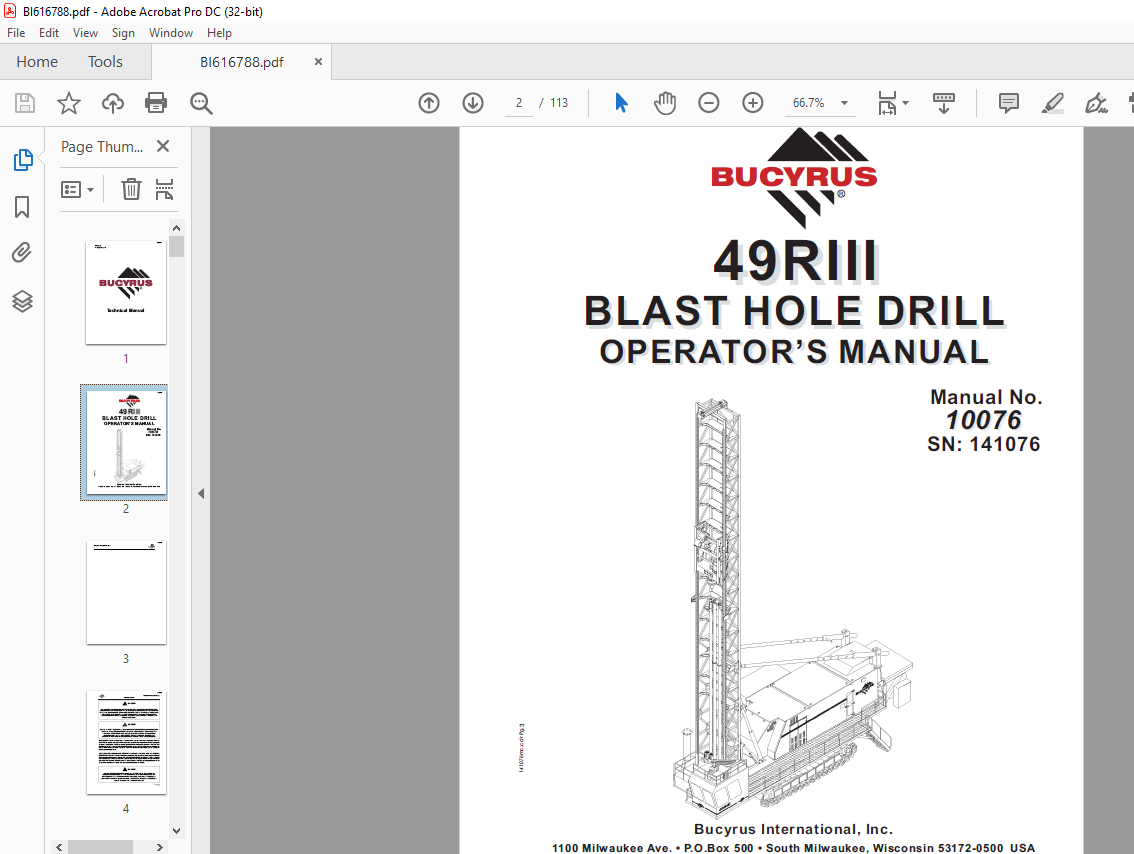The width and height of the screenshot is (1134, 854).
Task: Click the Fit page width icon
Action: point(887,103)
